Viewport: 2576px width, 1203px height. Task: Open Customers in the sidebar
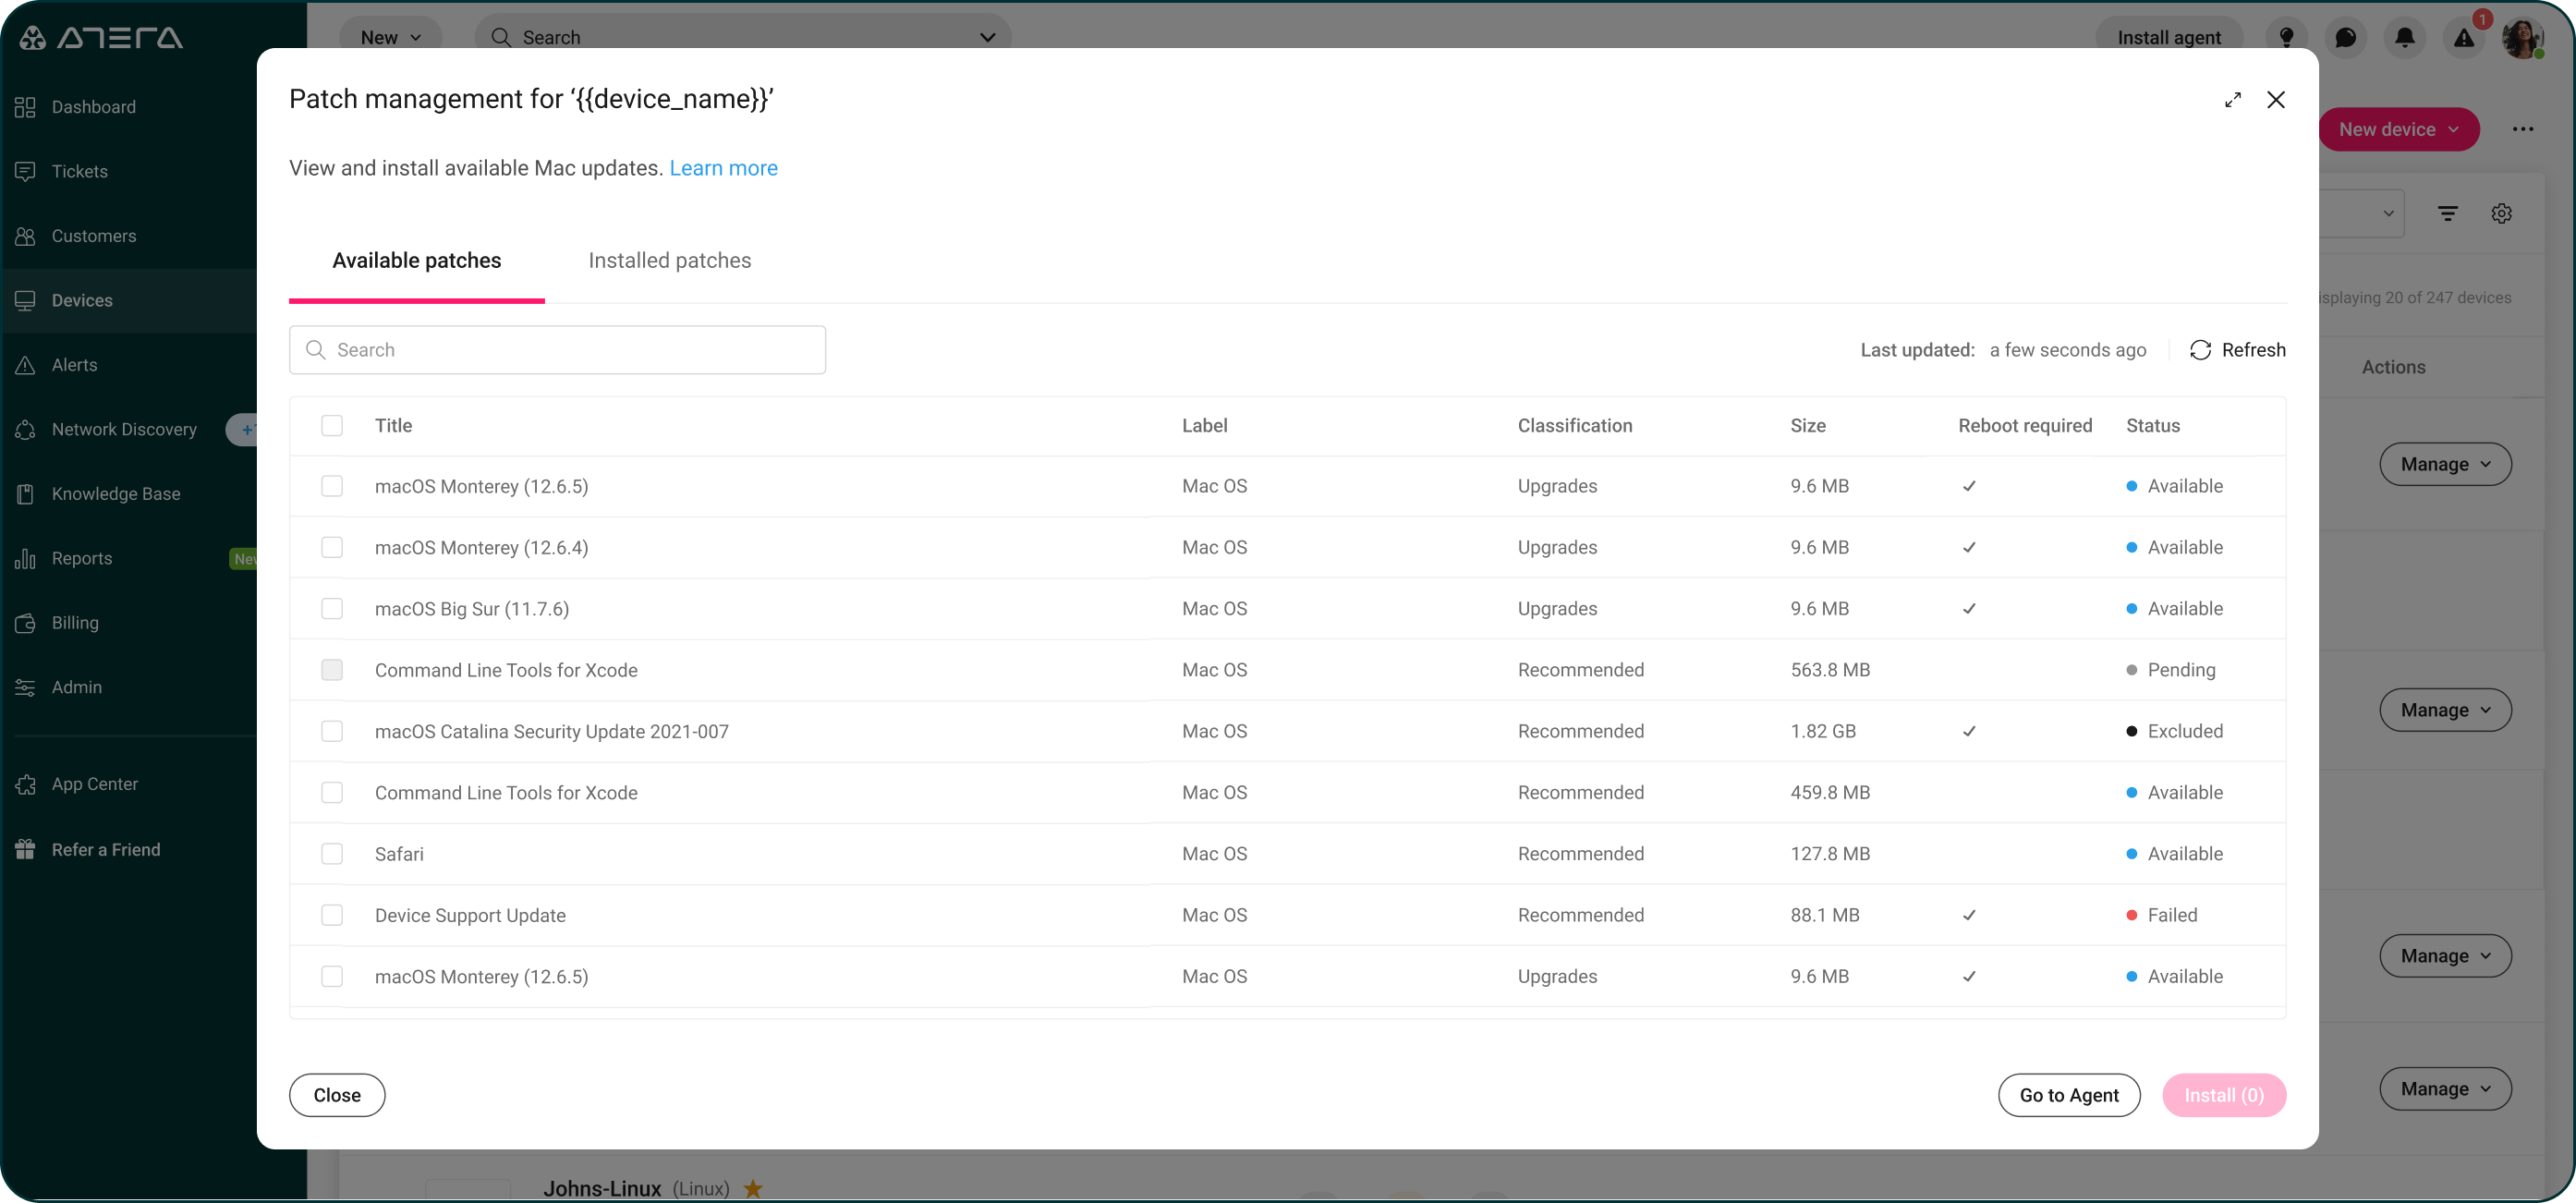(93, 236)
